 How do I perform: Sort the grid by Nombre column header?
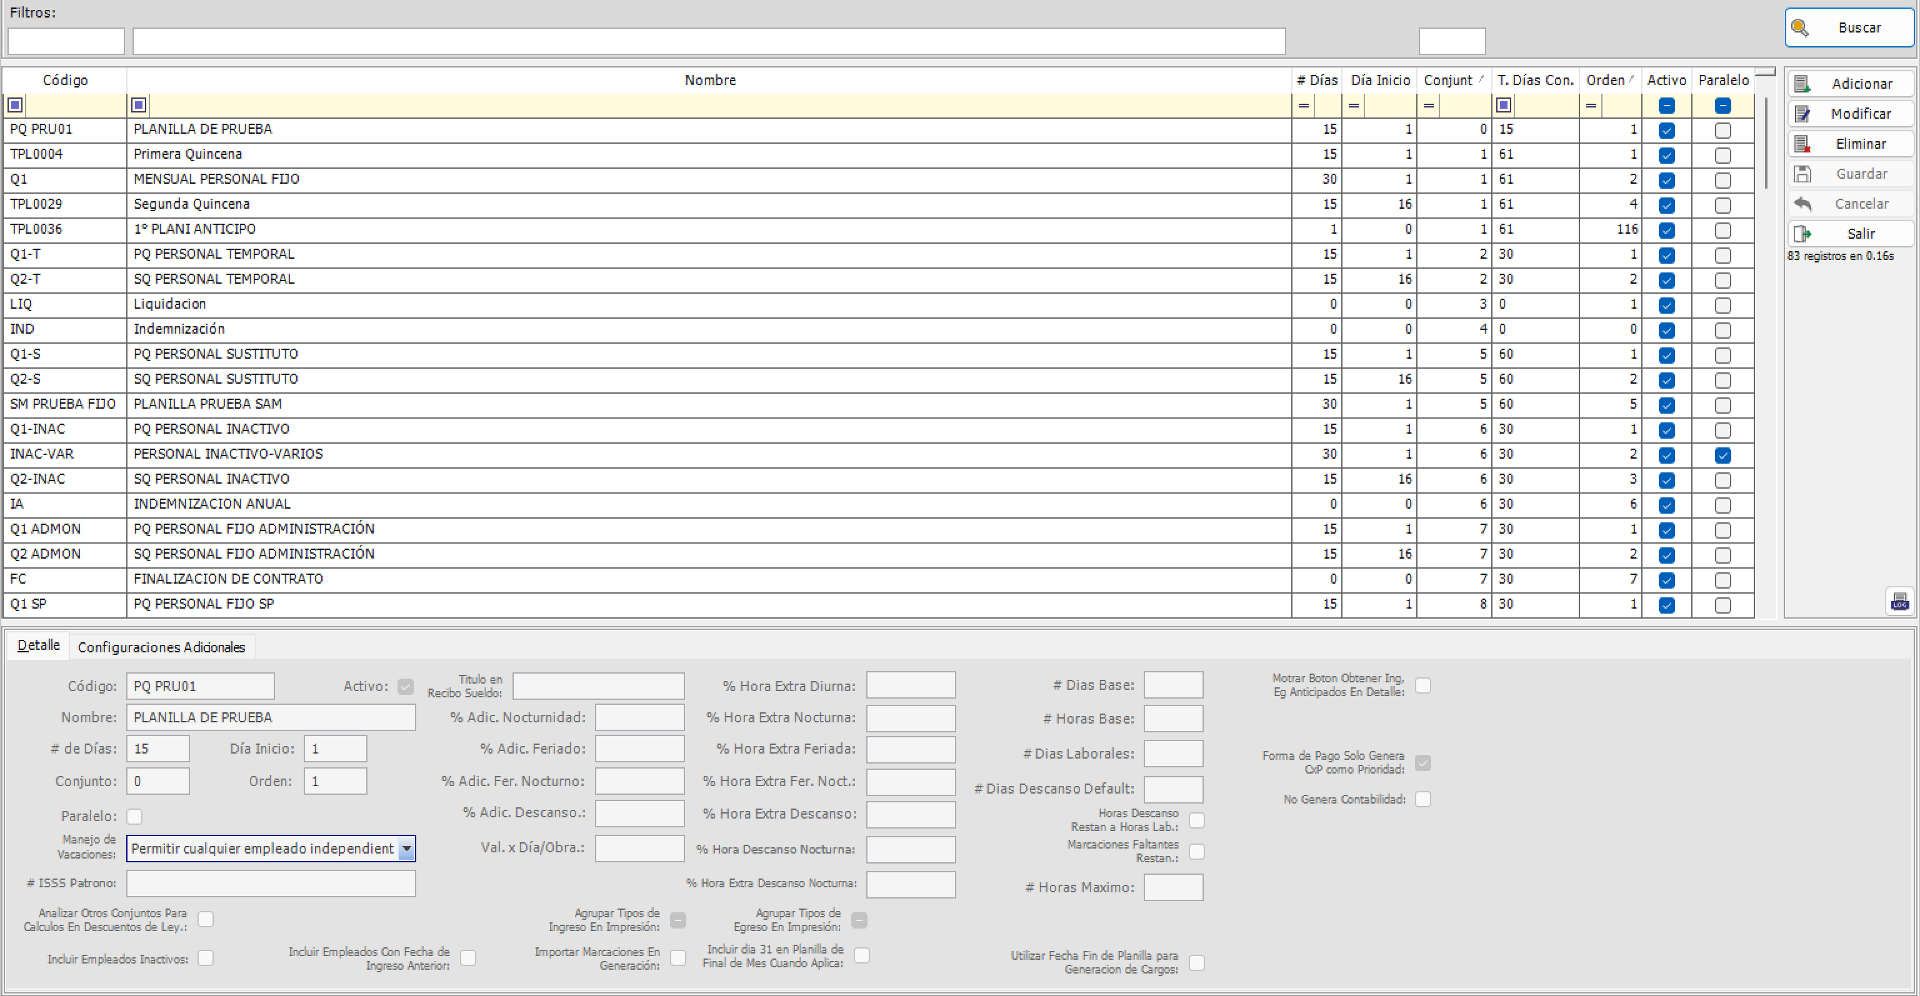[x=709, y=80]
